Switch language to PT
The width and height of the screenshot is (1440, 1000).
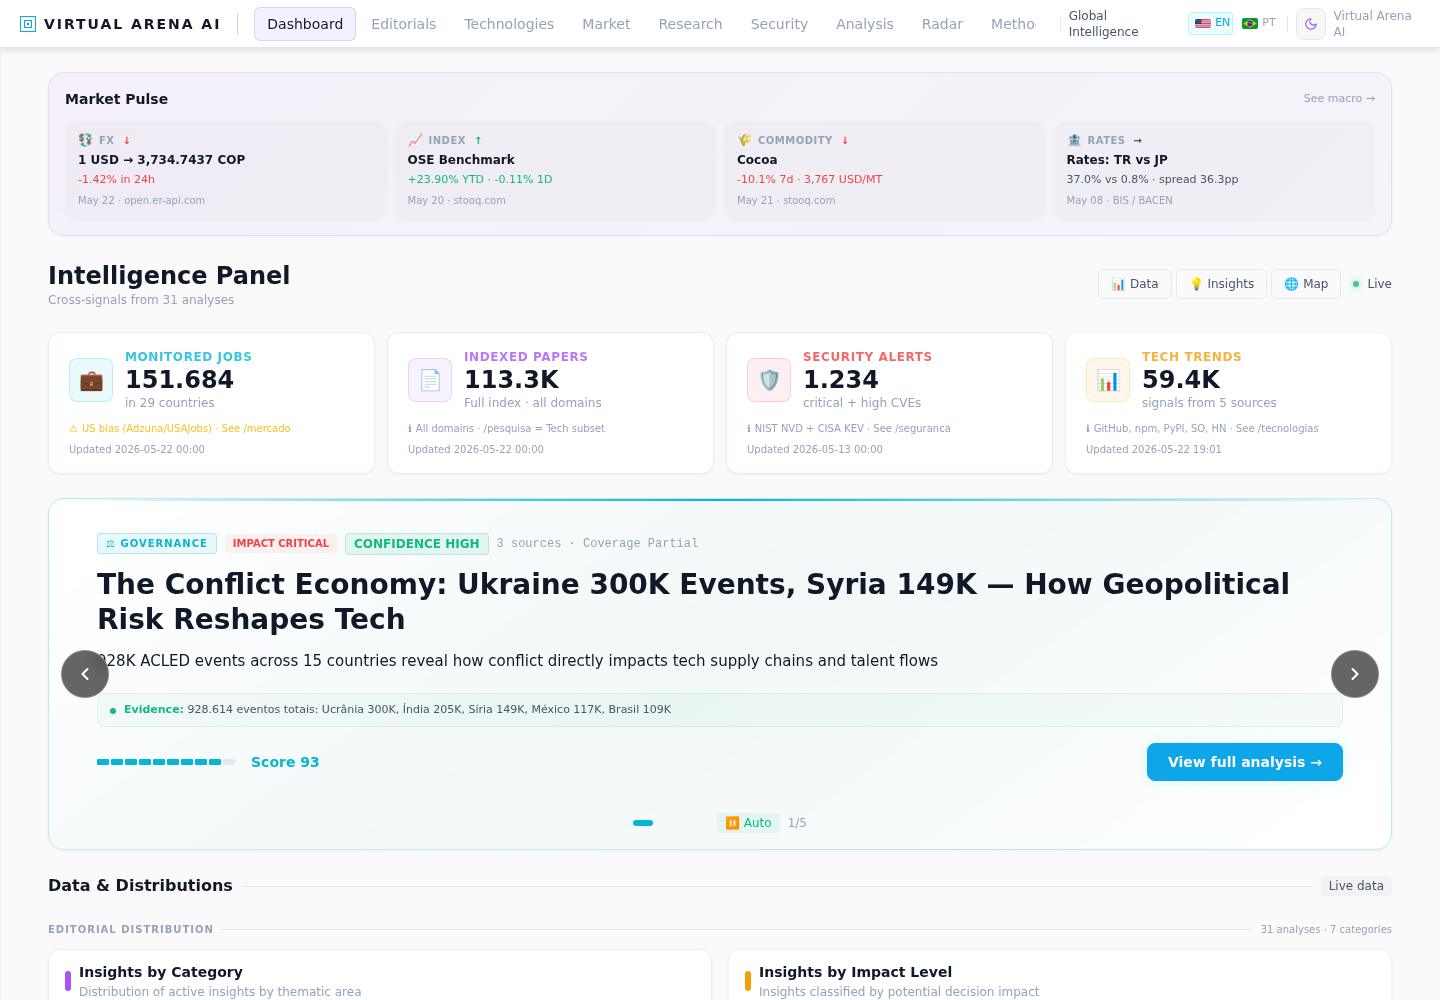pyautogui.click(x=1259, y=23)
